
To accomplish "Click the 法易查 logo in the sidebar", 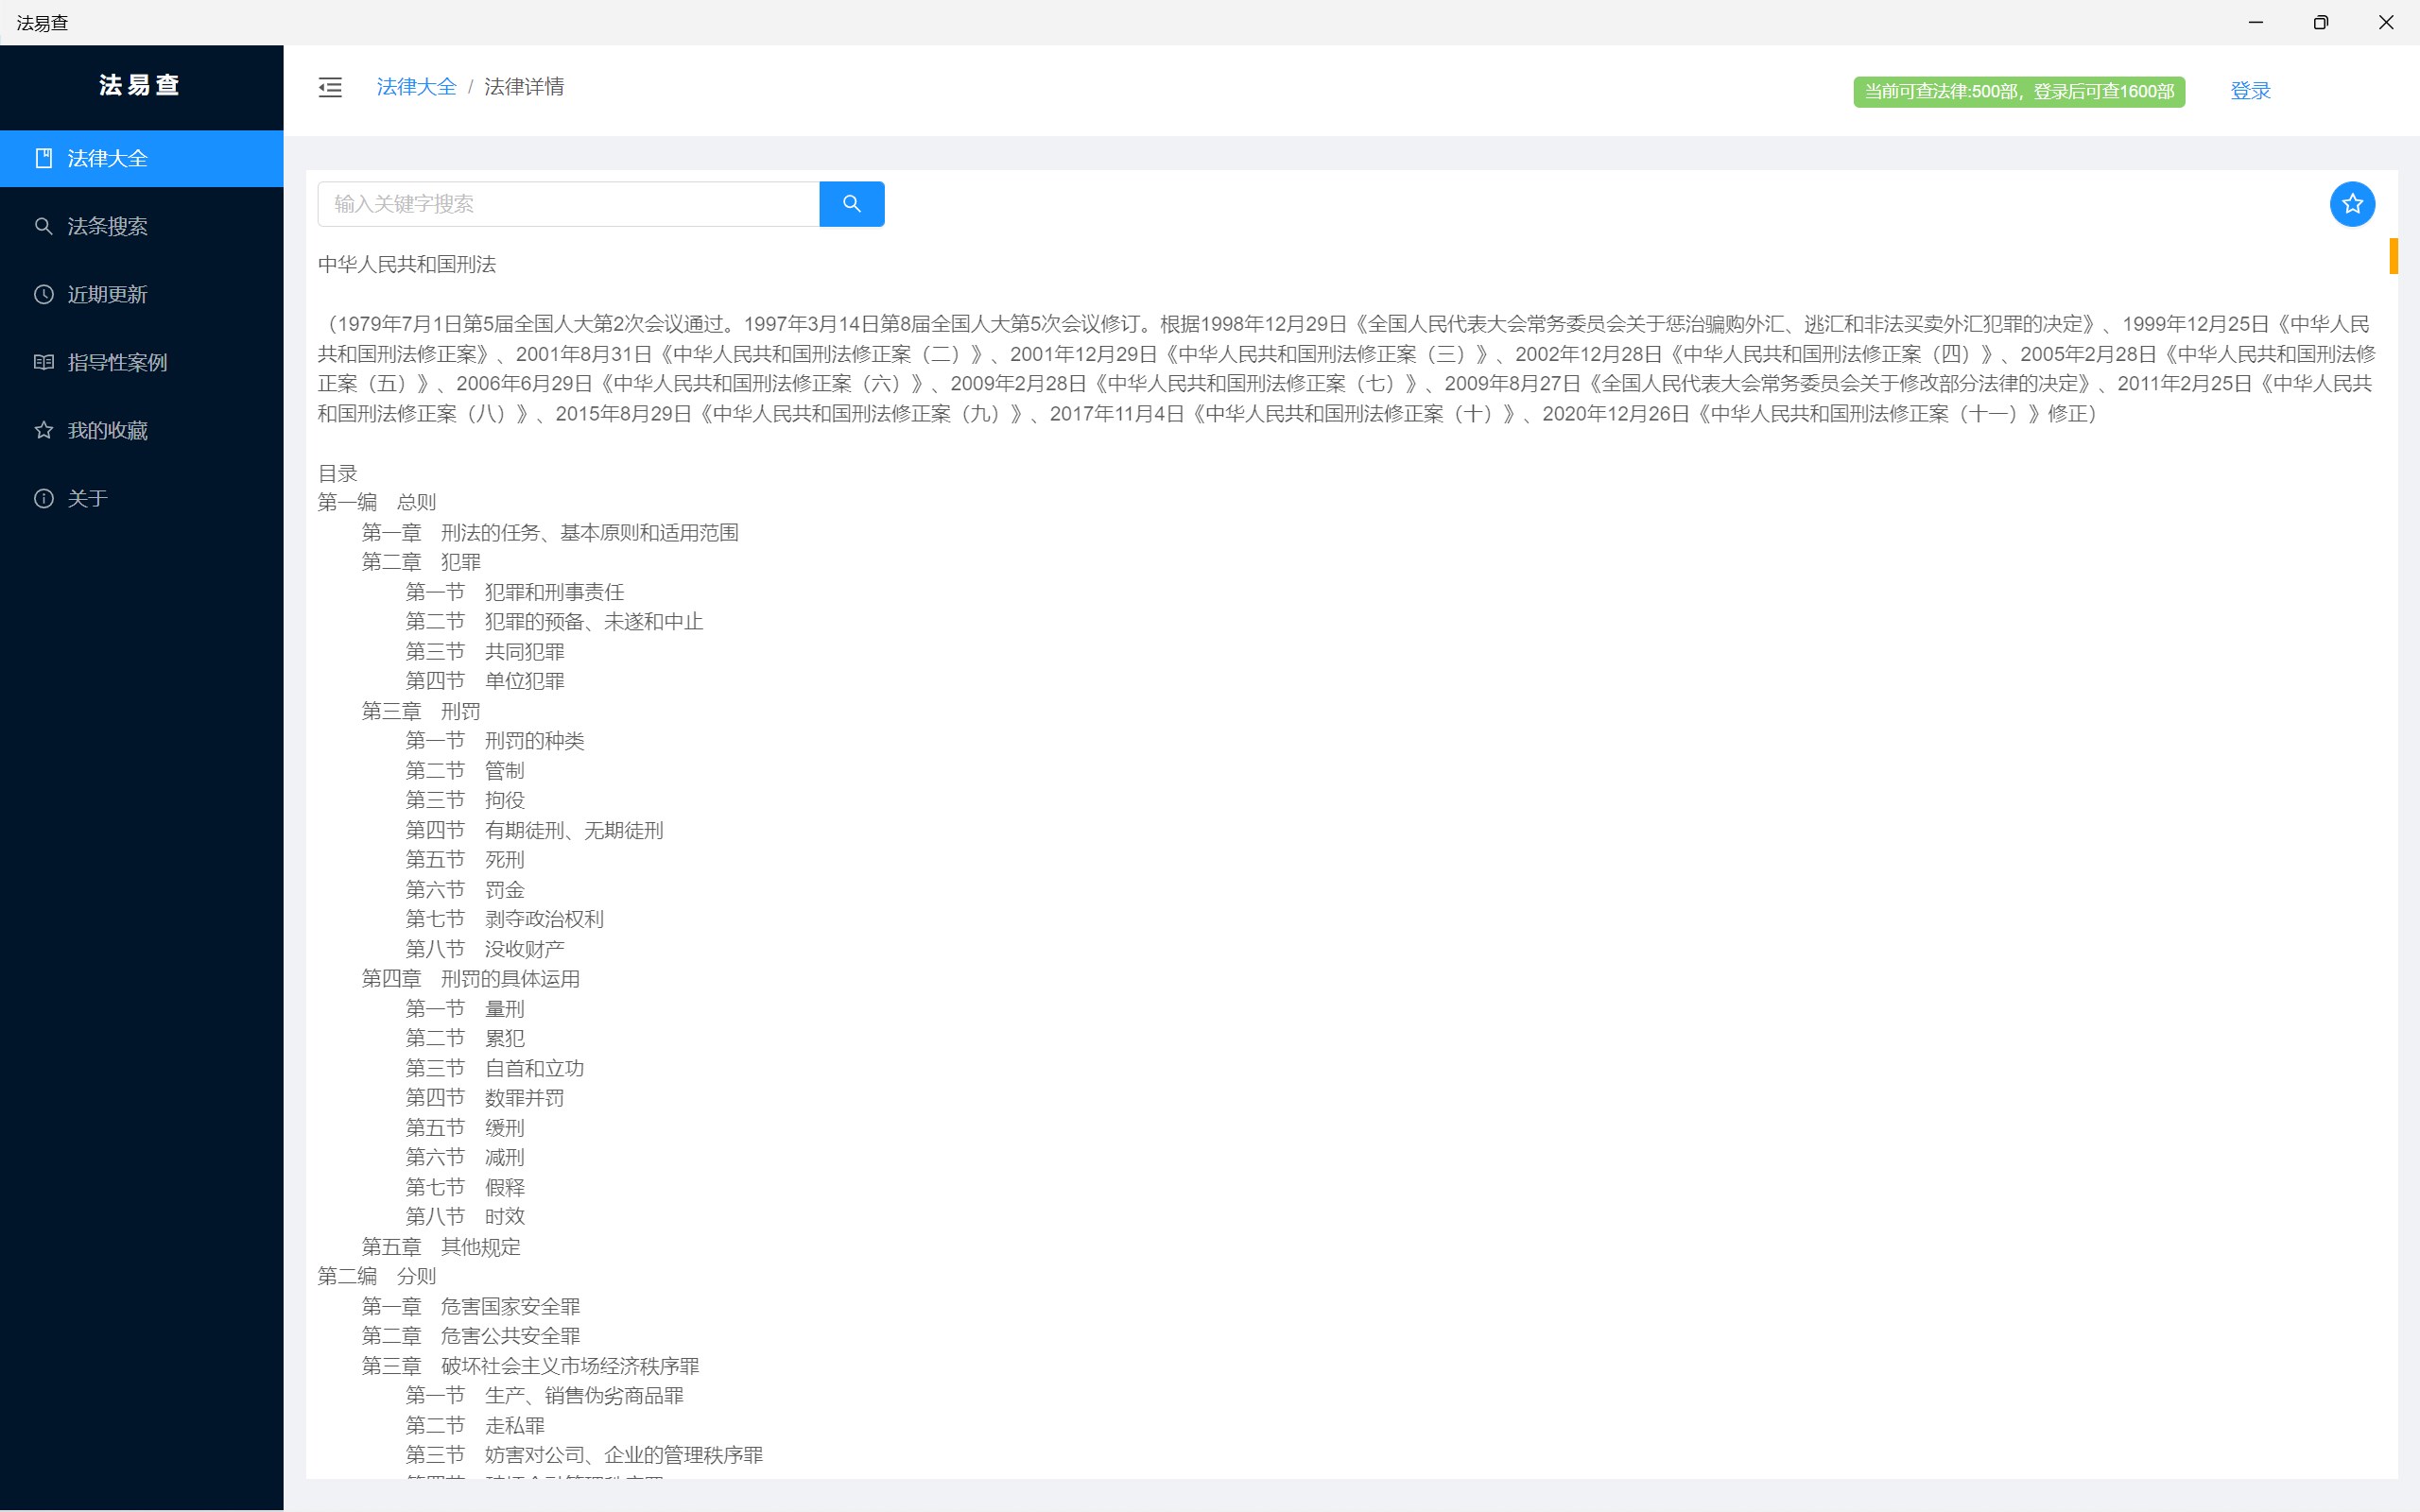I will [x=140, y=85].
